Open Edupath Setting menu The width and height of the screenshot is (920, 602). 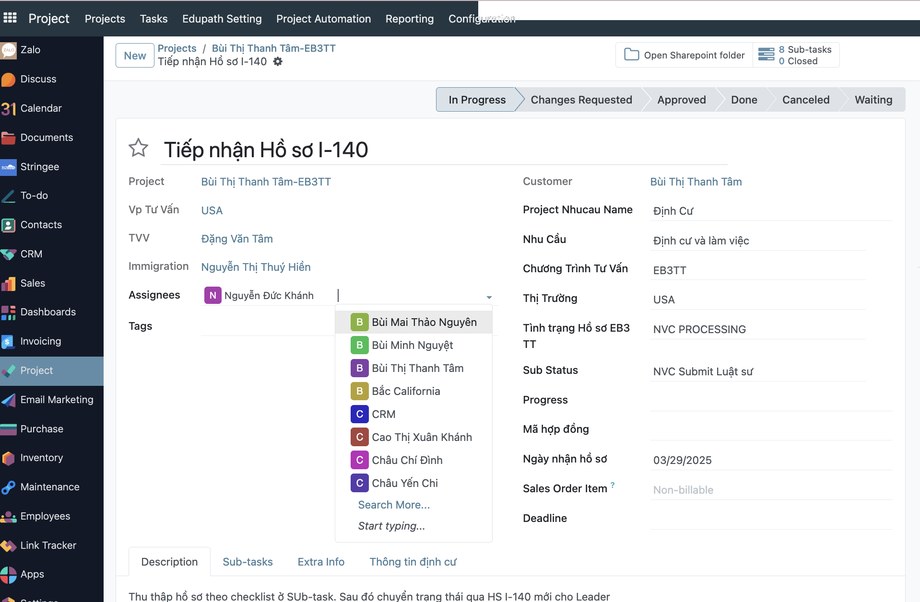(x=222, y=19)
